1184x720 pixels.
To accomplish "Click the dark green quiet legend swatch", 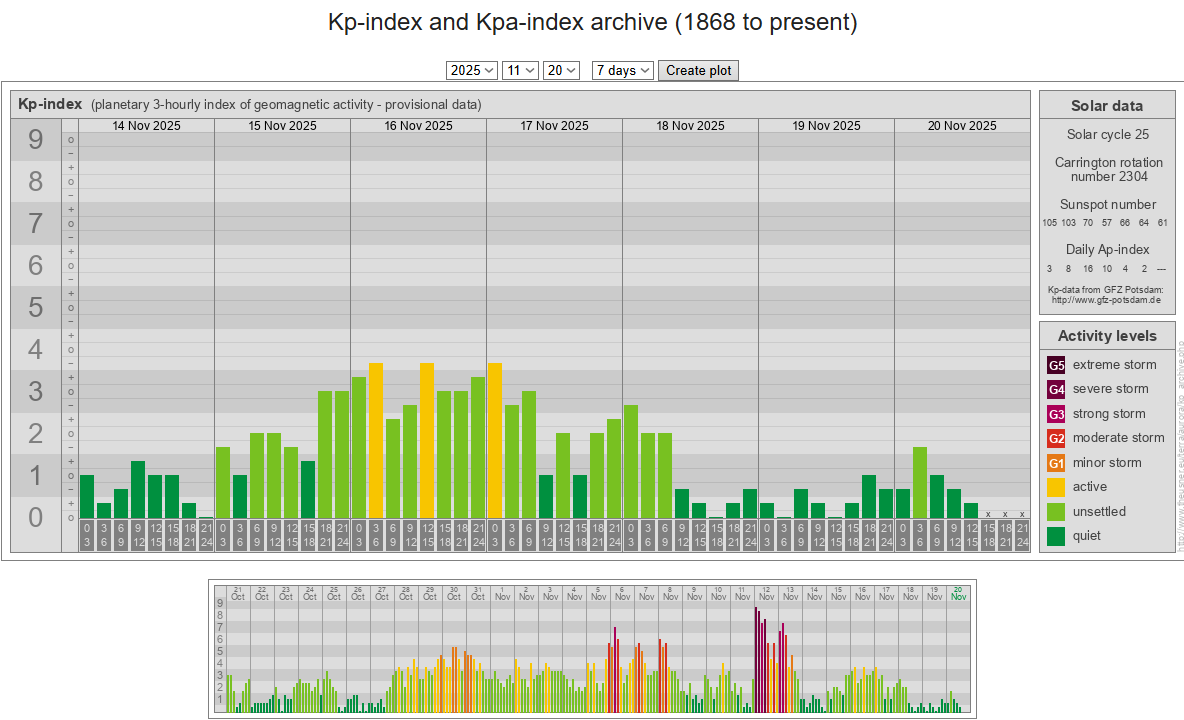I will tap(1056, 536).
